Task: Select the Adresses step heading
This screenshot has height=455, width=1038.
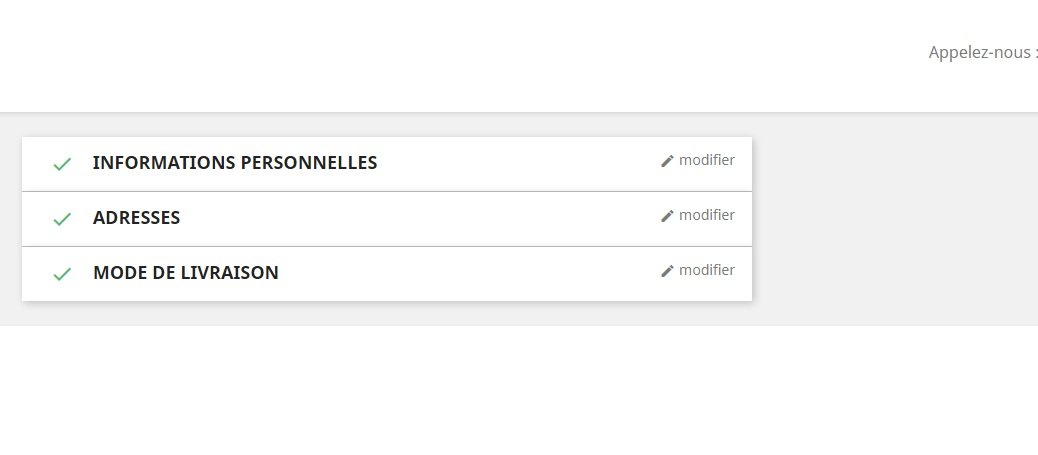Action: (136, 218)
